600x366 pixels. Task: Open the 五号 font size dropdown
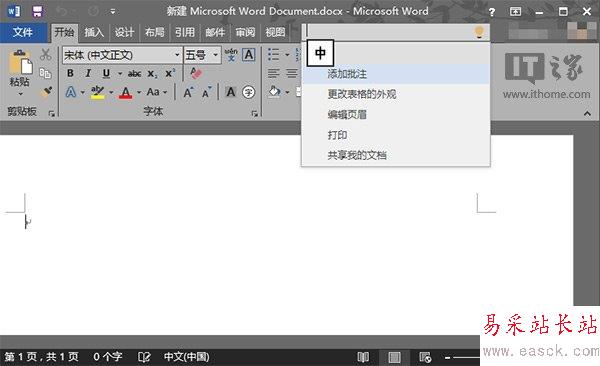(x=215, y=55)
